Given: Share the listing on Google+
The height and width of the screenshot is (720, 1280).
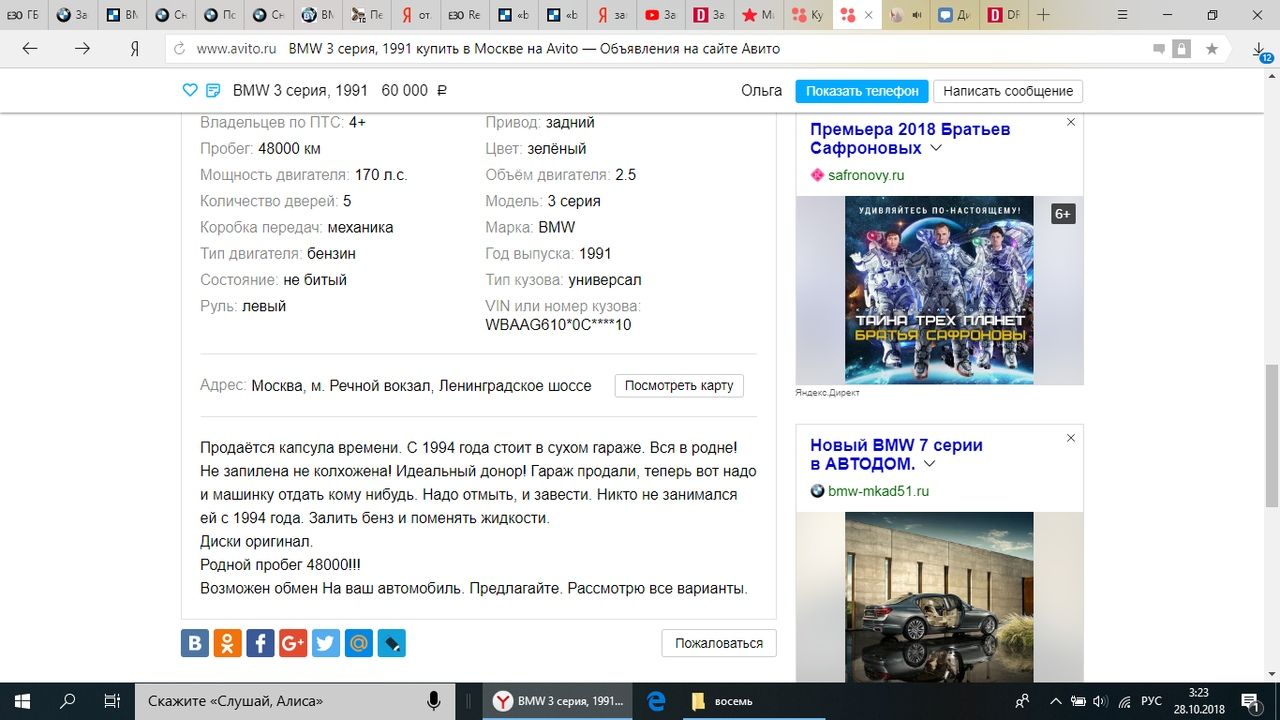Looking at the screenshot, I should [x=293, y=643].
